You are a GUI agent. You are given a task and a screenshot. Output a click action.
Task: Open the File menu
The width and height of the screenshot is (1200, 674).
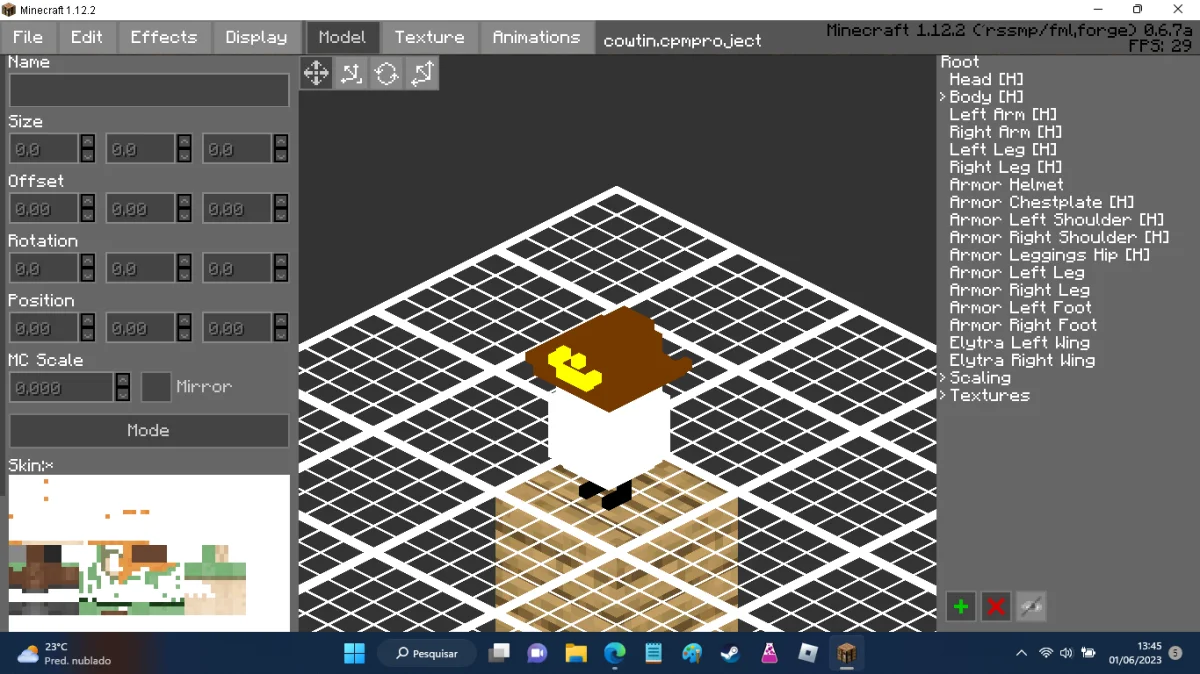[28, 37]
